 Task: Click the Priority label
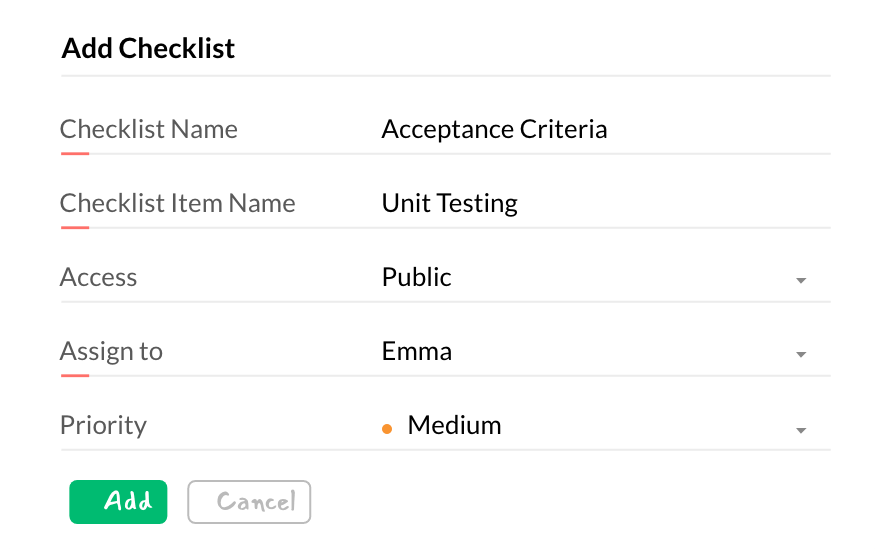(x=103, y=425)
